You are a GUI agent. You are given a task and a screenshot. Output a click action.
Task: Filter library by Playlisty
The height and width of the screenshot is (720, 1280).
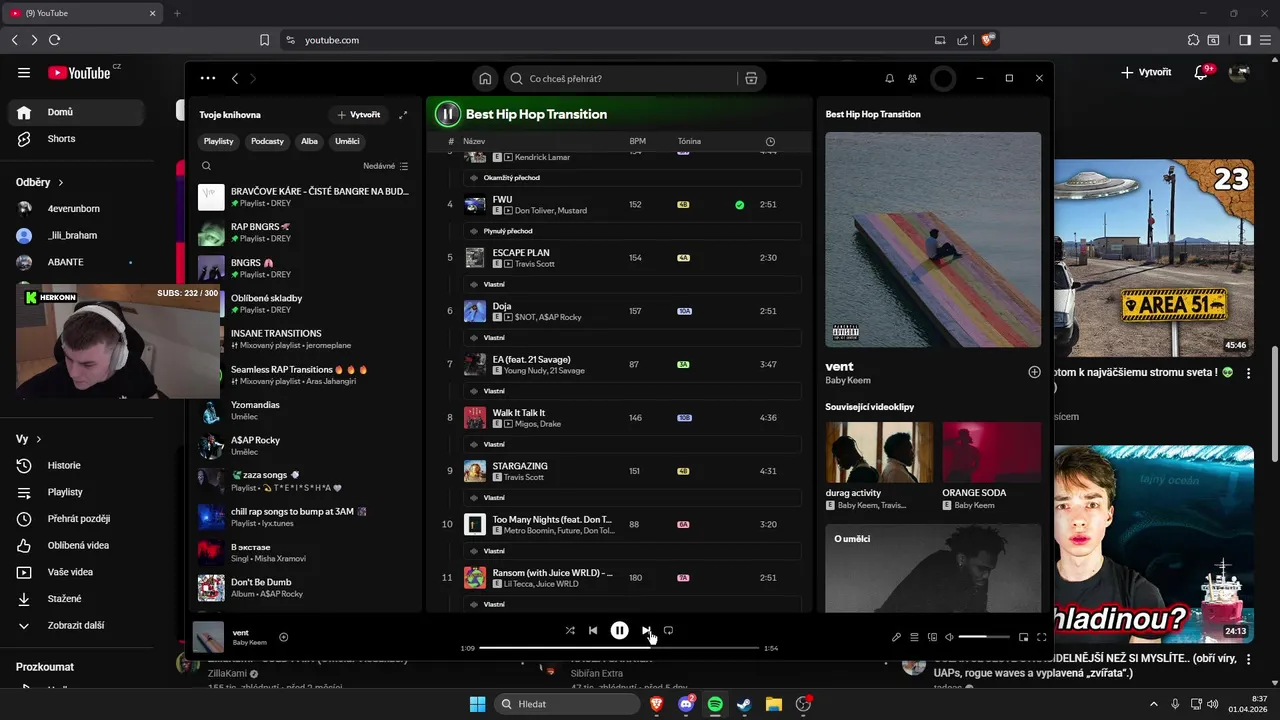coord(219,141)
